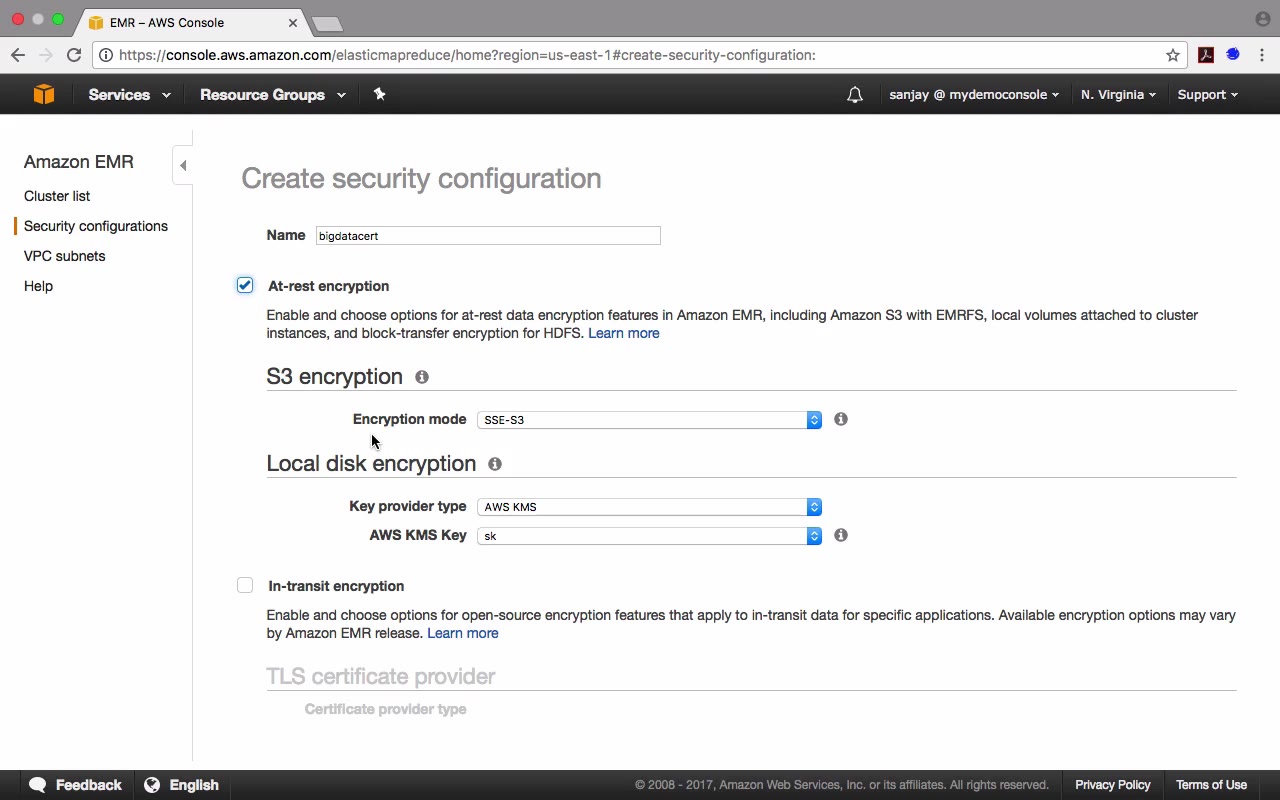The image size is (1280, 800).
Task: Click info icon beside S3 encryption heading
Action: [x=422, y=377]
